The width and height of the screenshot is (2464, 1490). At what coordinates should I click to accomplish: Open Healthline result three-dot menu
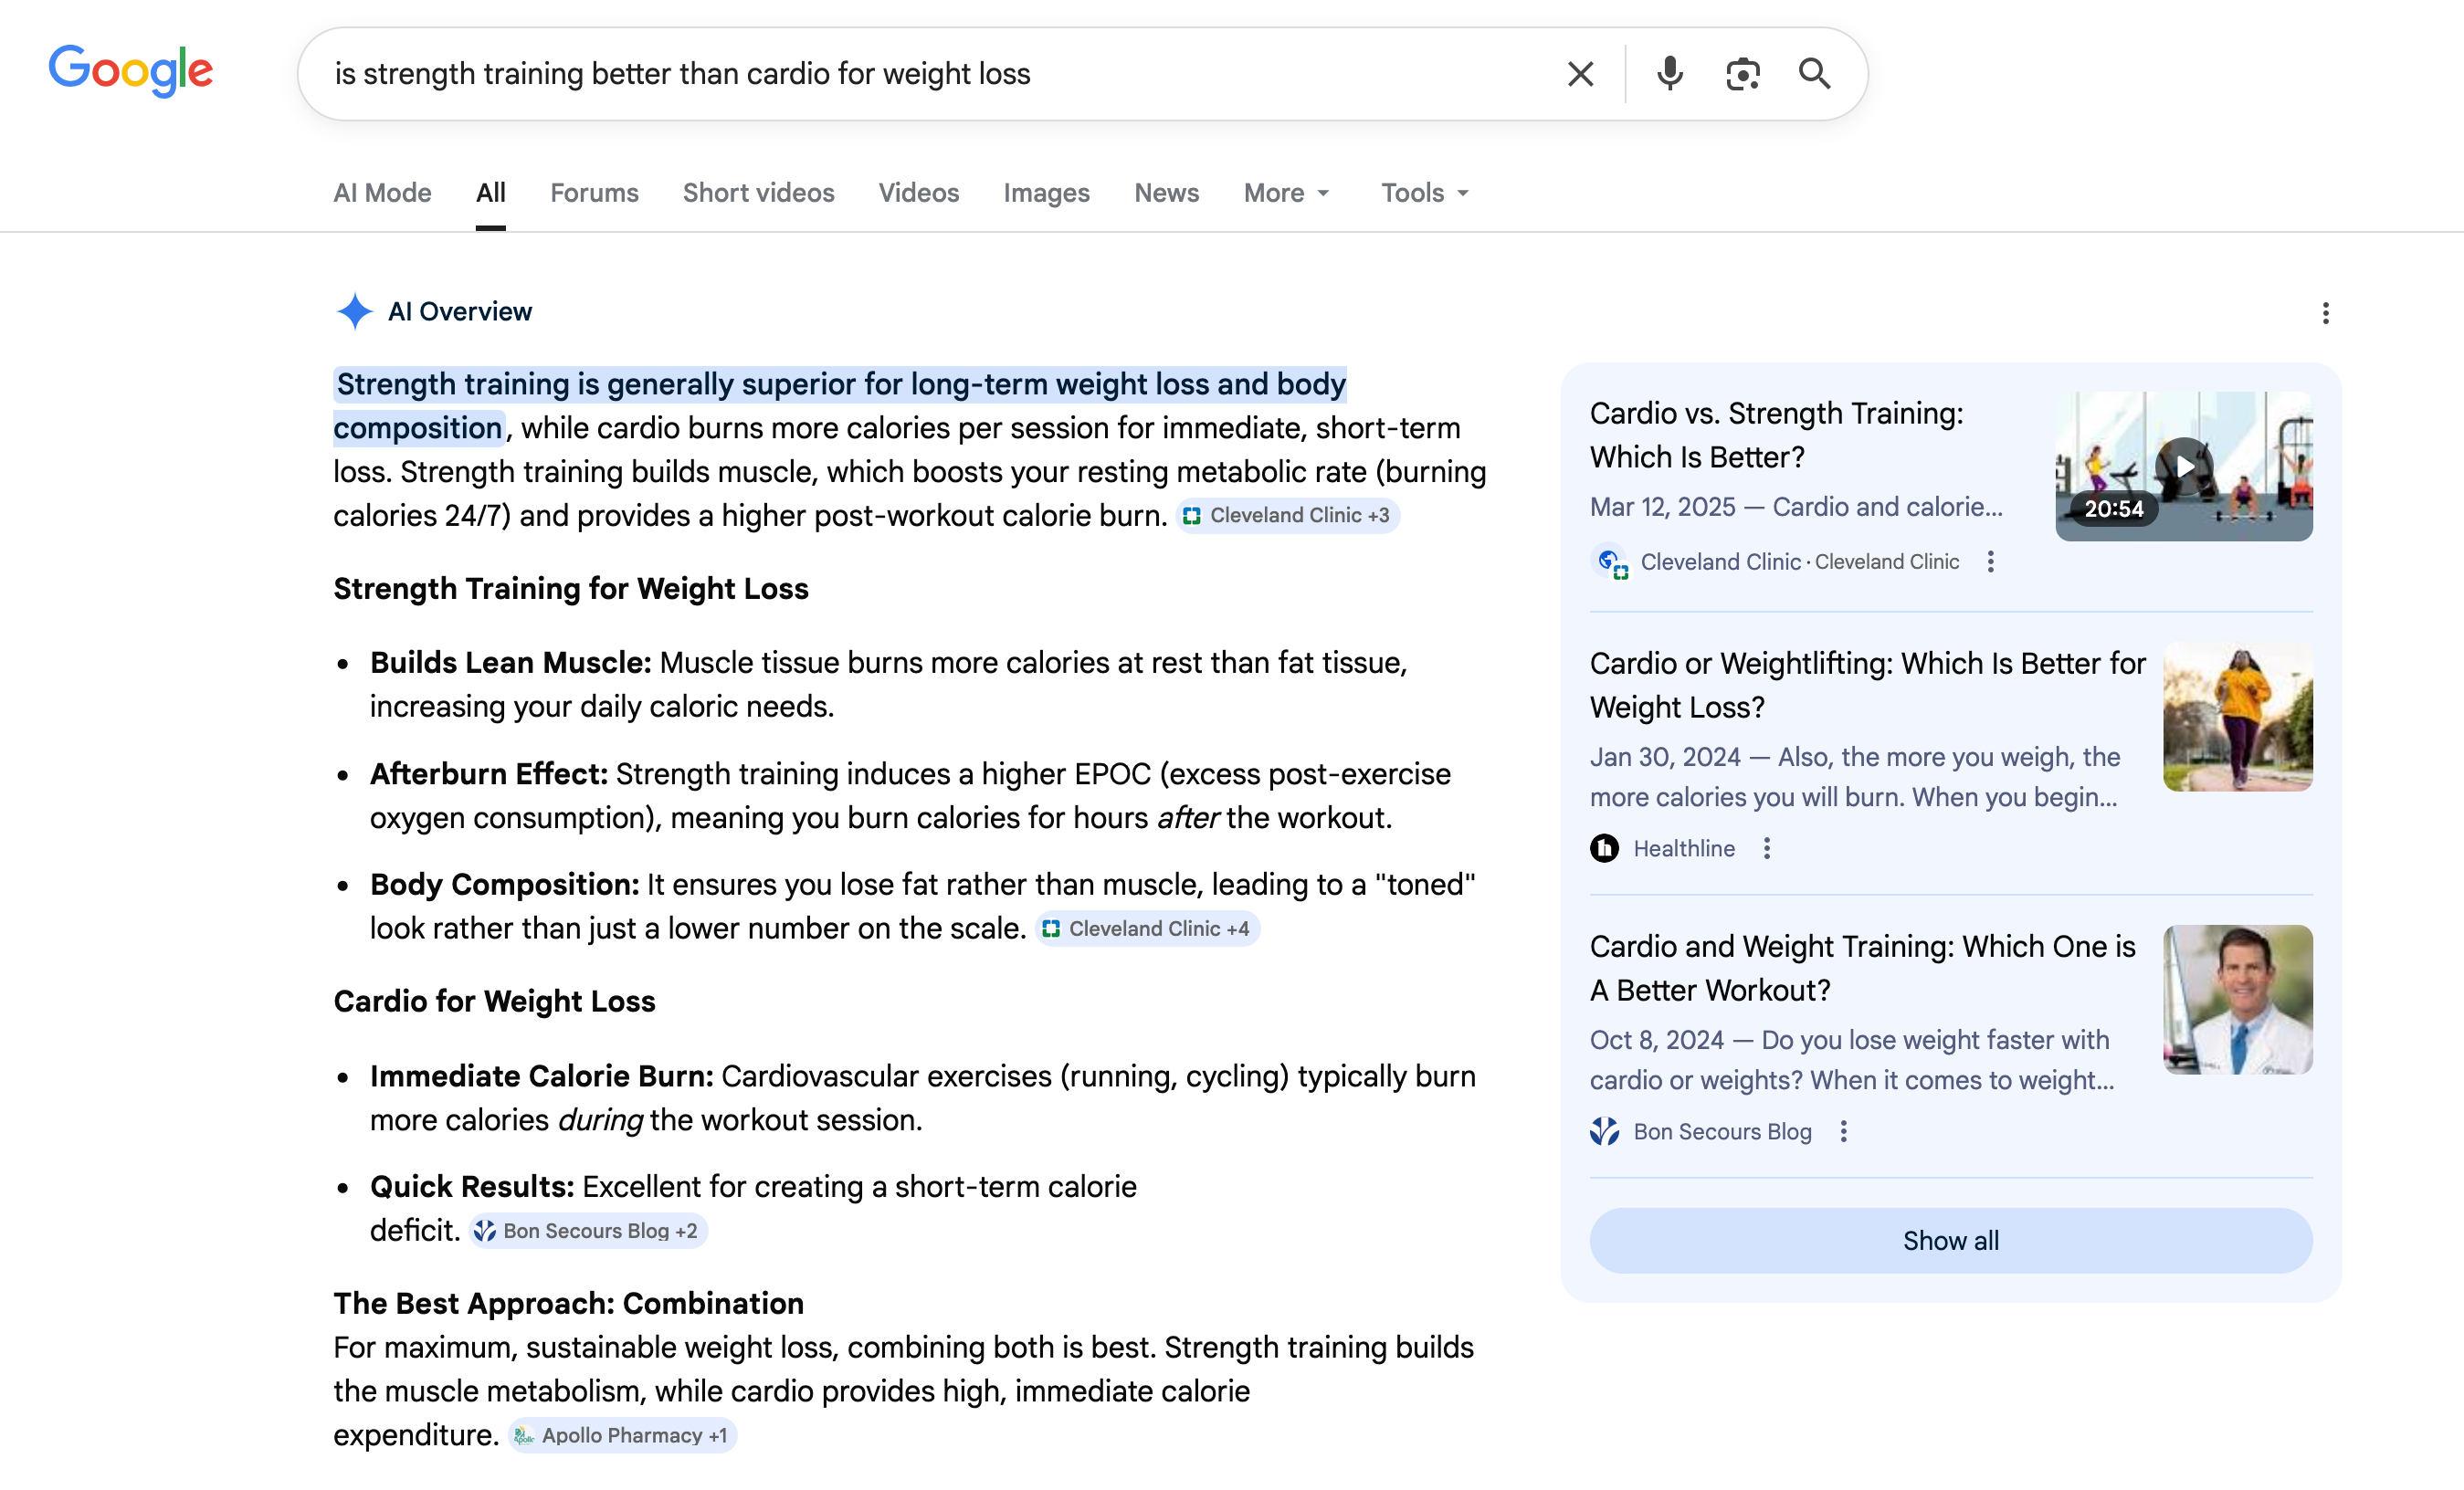[x=1767, y=848]
